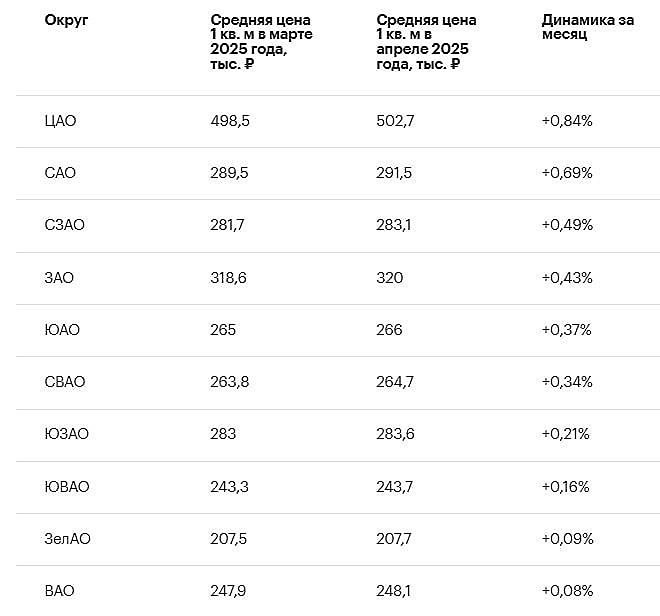This screenshot has width=660, height=616.
Task: Click the 318,6 March price for ЗАО
Action: pos(229,277)
